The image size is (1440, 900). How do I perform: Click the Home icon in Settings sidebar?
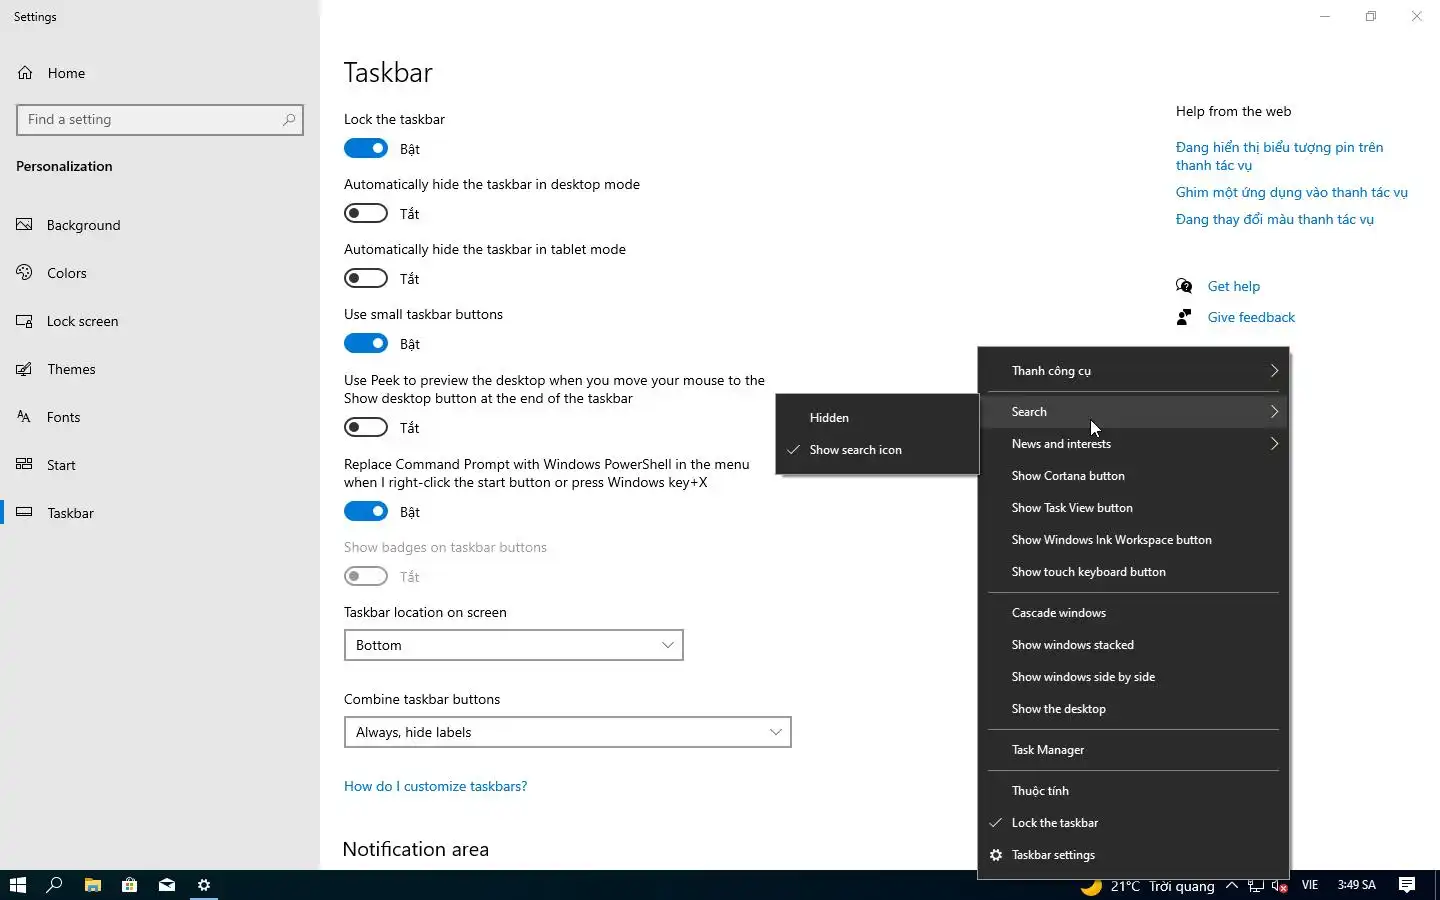pos(25,73)
